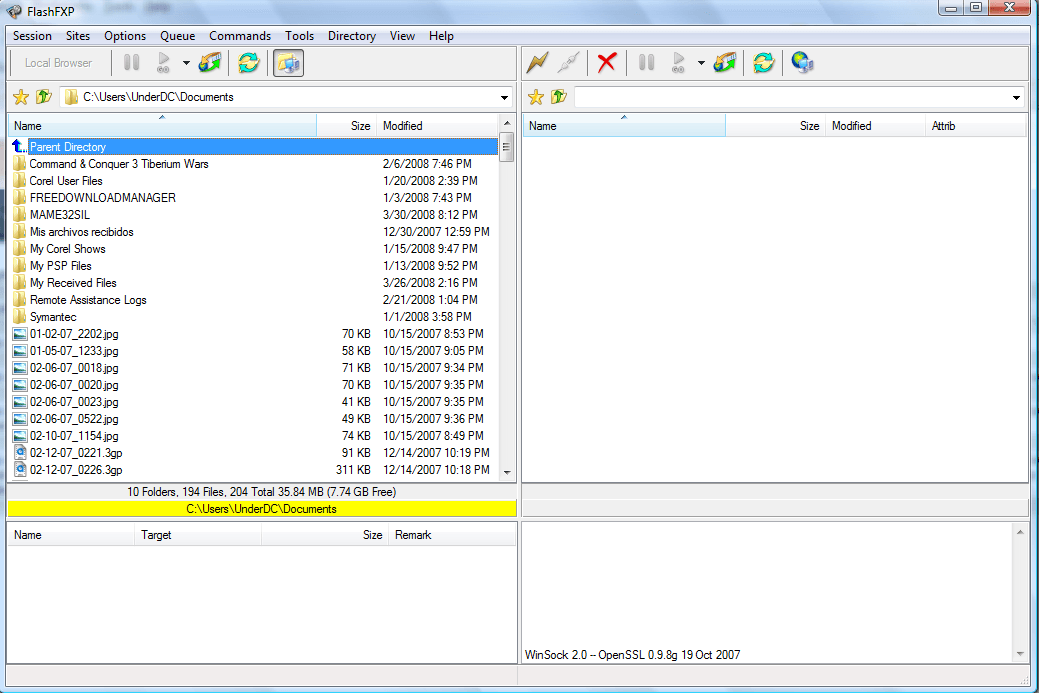Toggle the local pane pause transfer control
Image resolution: width=1039 pixels, height=693 pixels.
(x=131, y=61)
